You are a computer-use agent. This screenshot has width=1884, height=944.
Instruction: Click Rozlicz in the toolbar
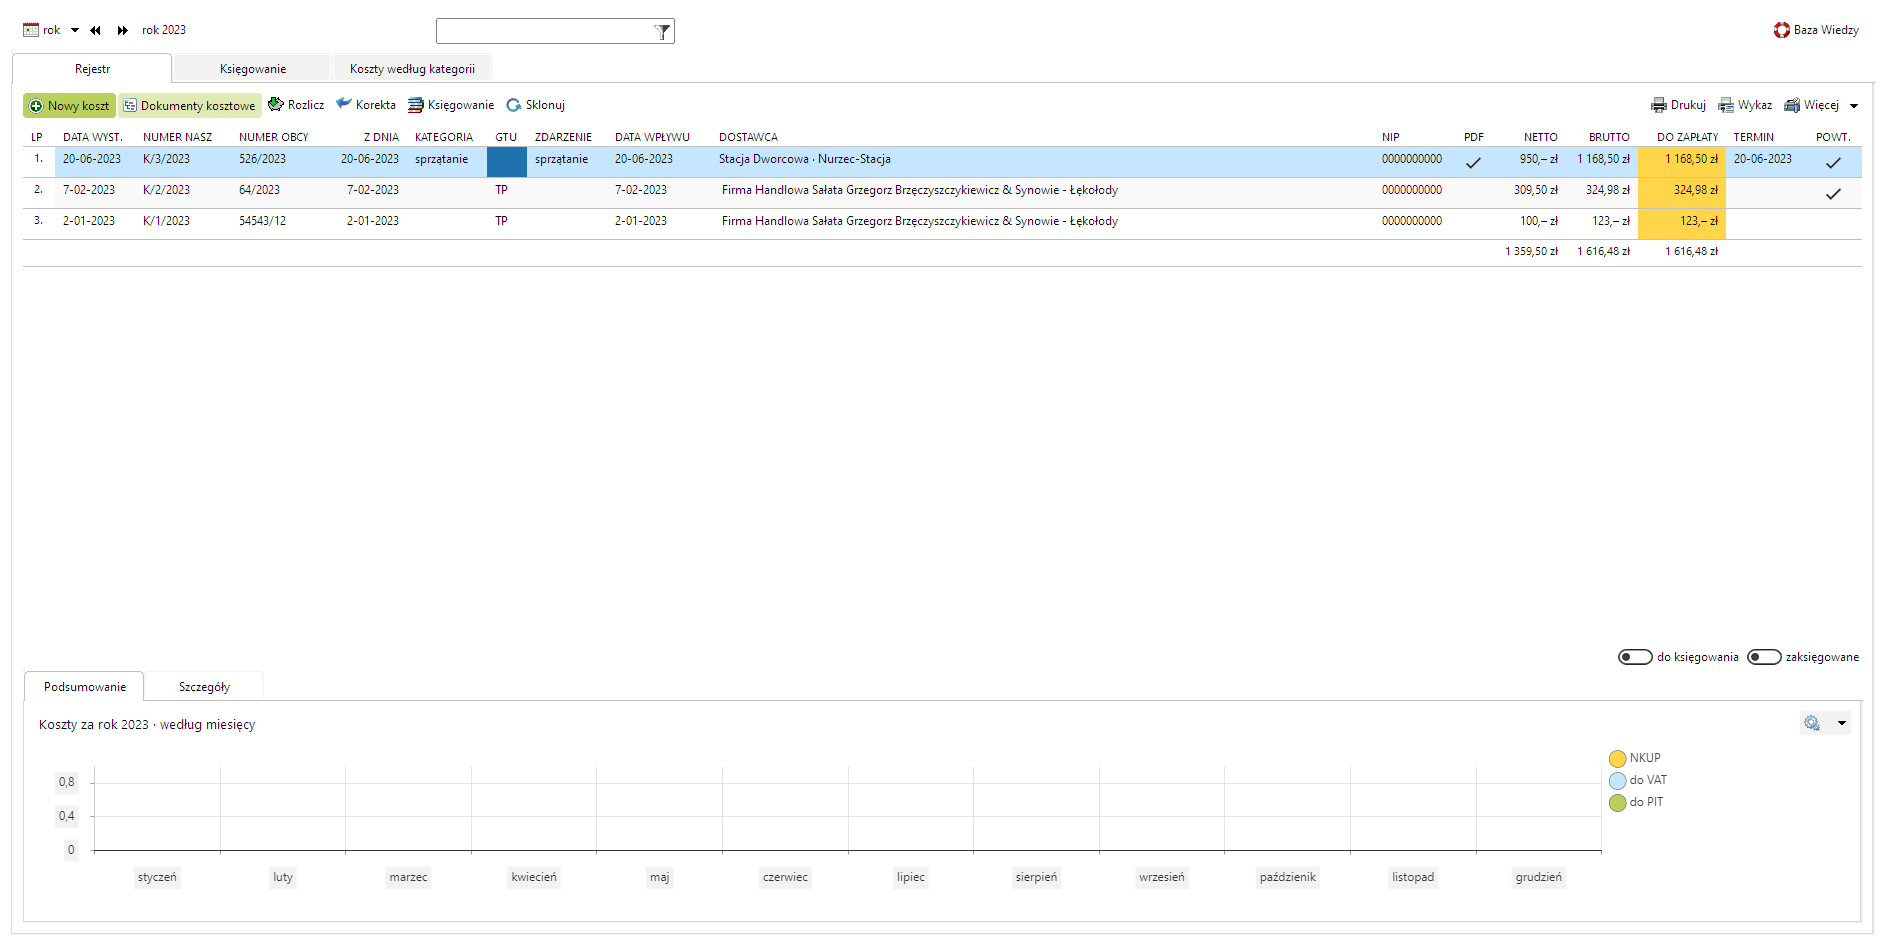click(x=296, y=104)
